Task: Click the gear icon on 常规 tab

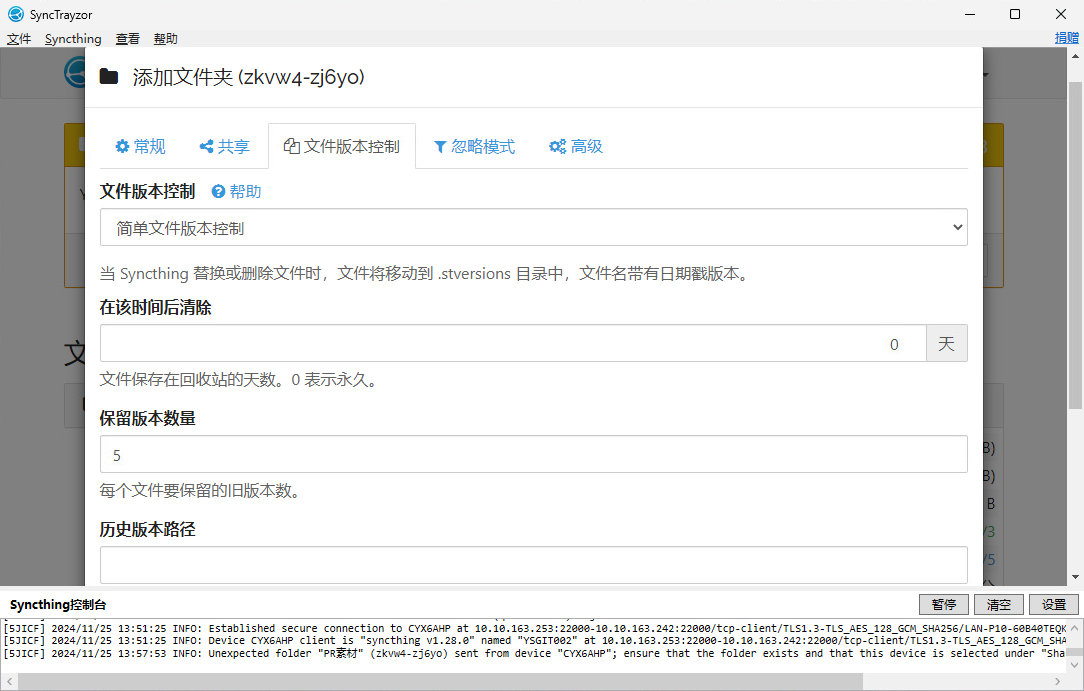Action: 122,146
